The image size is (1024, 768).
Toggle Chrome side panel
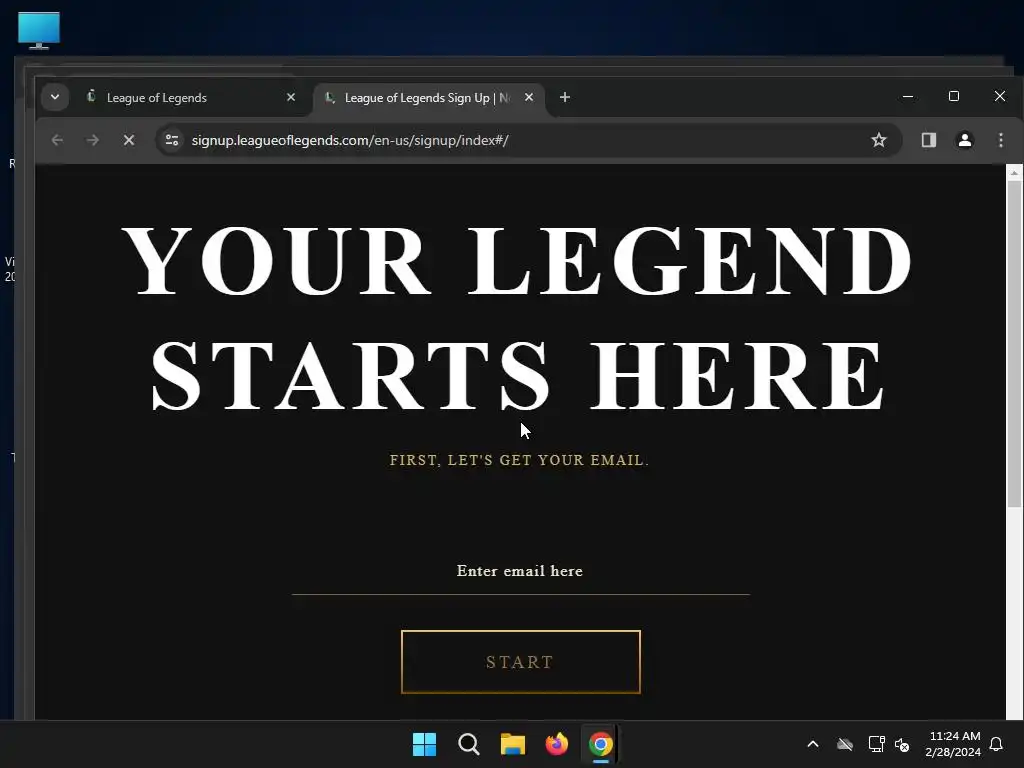click(929, 140)
